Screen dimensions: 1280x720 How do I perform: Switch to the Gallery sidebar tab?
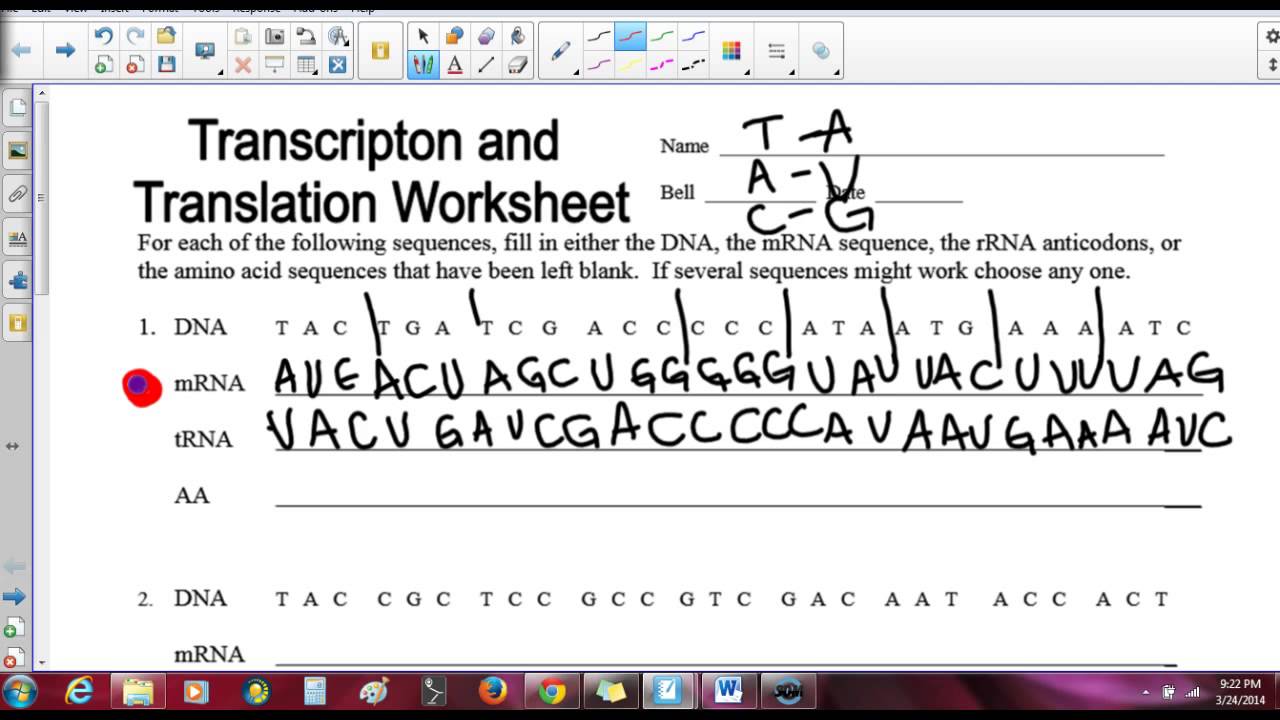pos(17,152)
